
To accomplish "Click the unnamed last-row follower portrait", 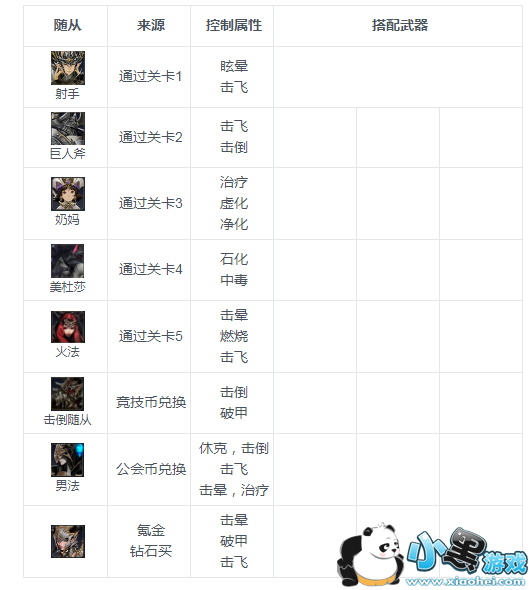I will click(68, 541).
